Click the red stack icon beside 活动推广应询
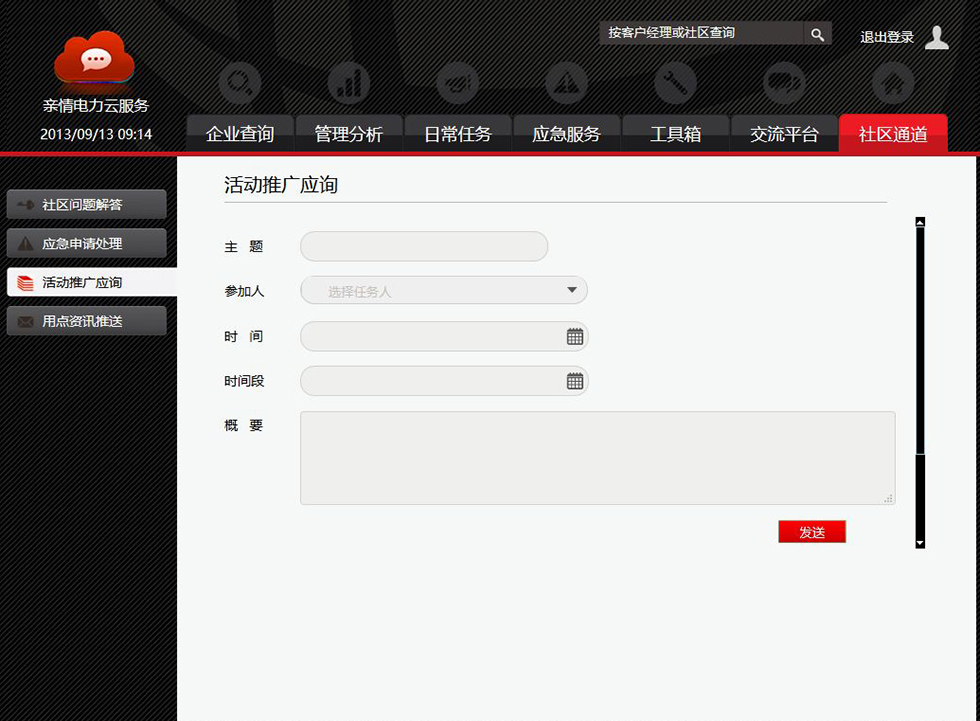This screenshot has height=721, width=980. [26, 283]
